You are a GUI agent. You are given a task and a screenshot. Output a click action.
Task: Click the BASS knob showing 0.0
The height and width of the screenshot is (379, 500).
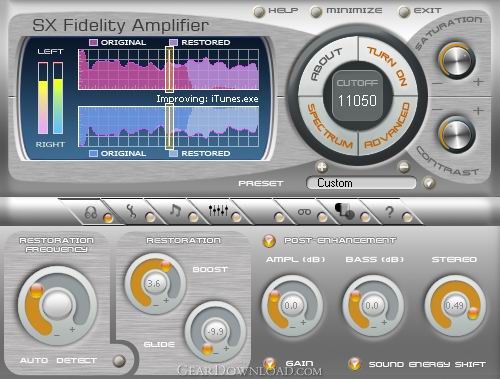[372, 305]
